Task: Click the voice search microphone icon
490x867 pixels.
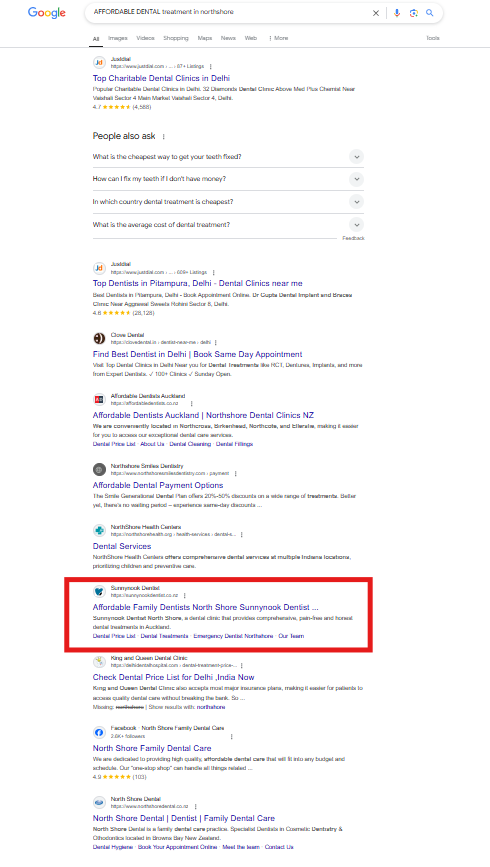Action: click(397, 13)
